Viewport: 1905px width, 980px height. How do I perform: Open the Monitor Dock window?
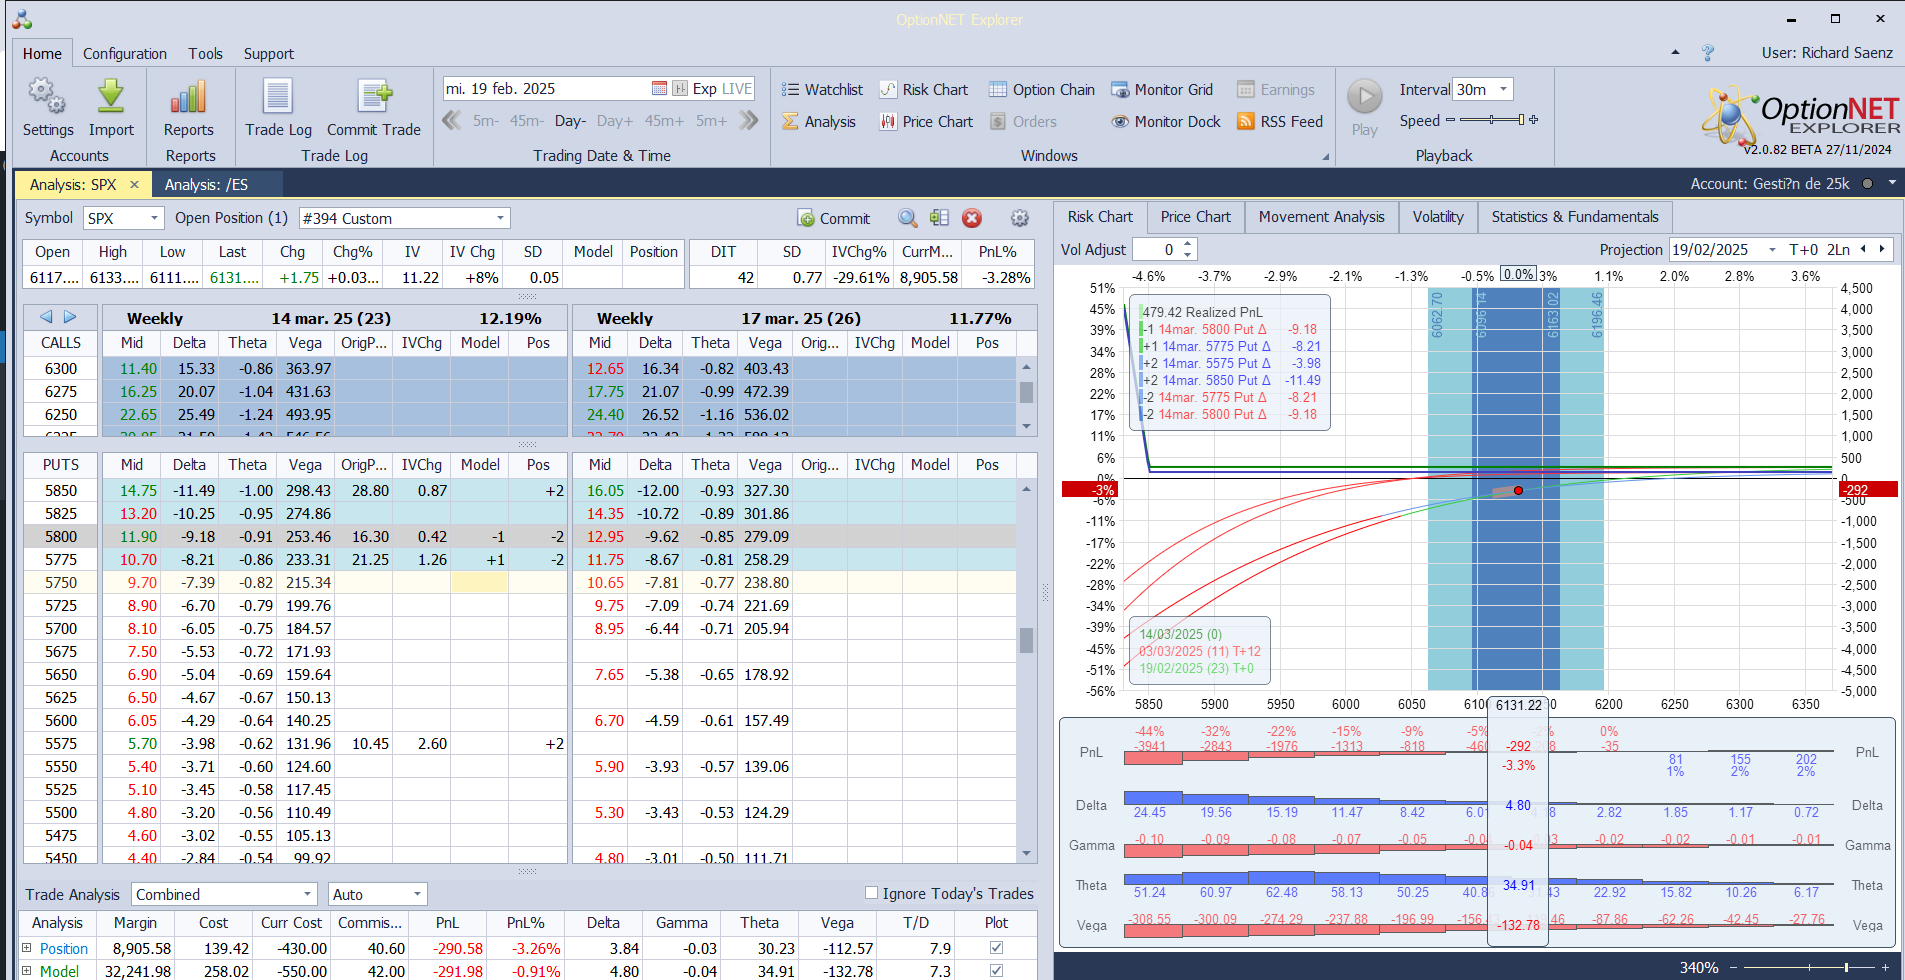coord(1166,121)
